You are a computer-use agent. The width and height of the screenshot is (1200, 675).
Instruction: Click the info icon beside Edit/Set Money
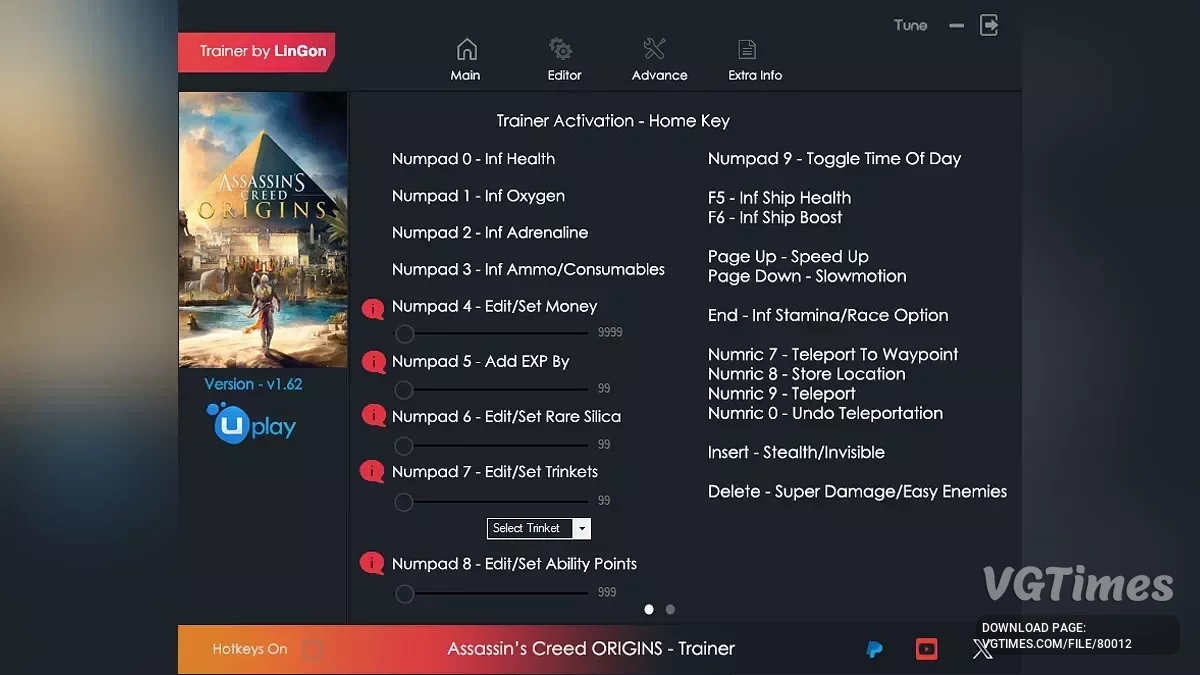coord(373,308)
